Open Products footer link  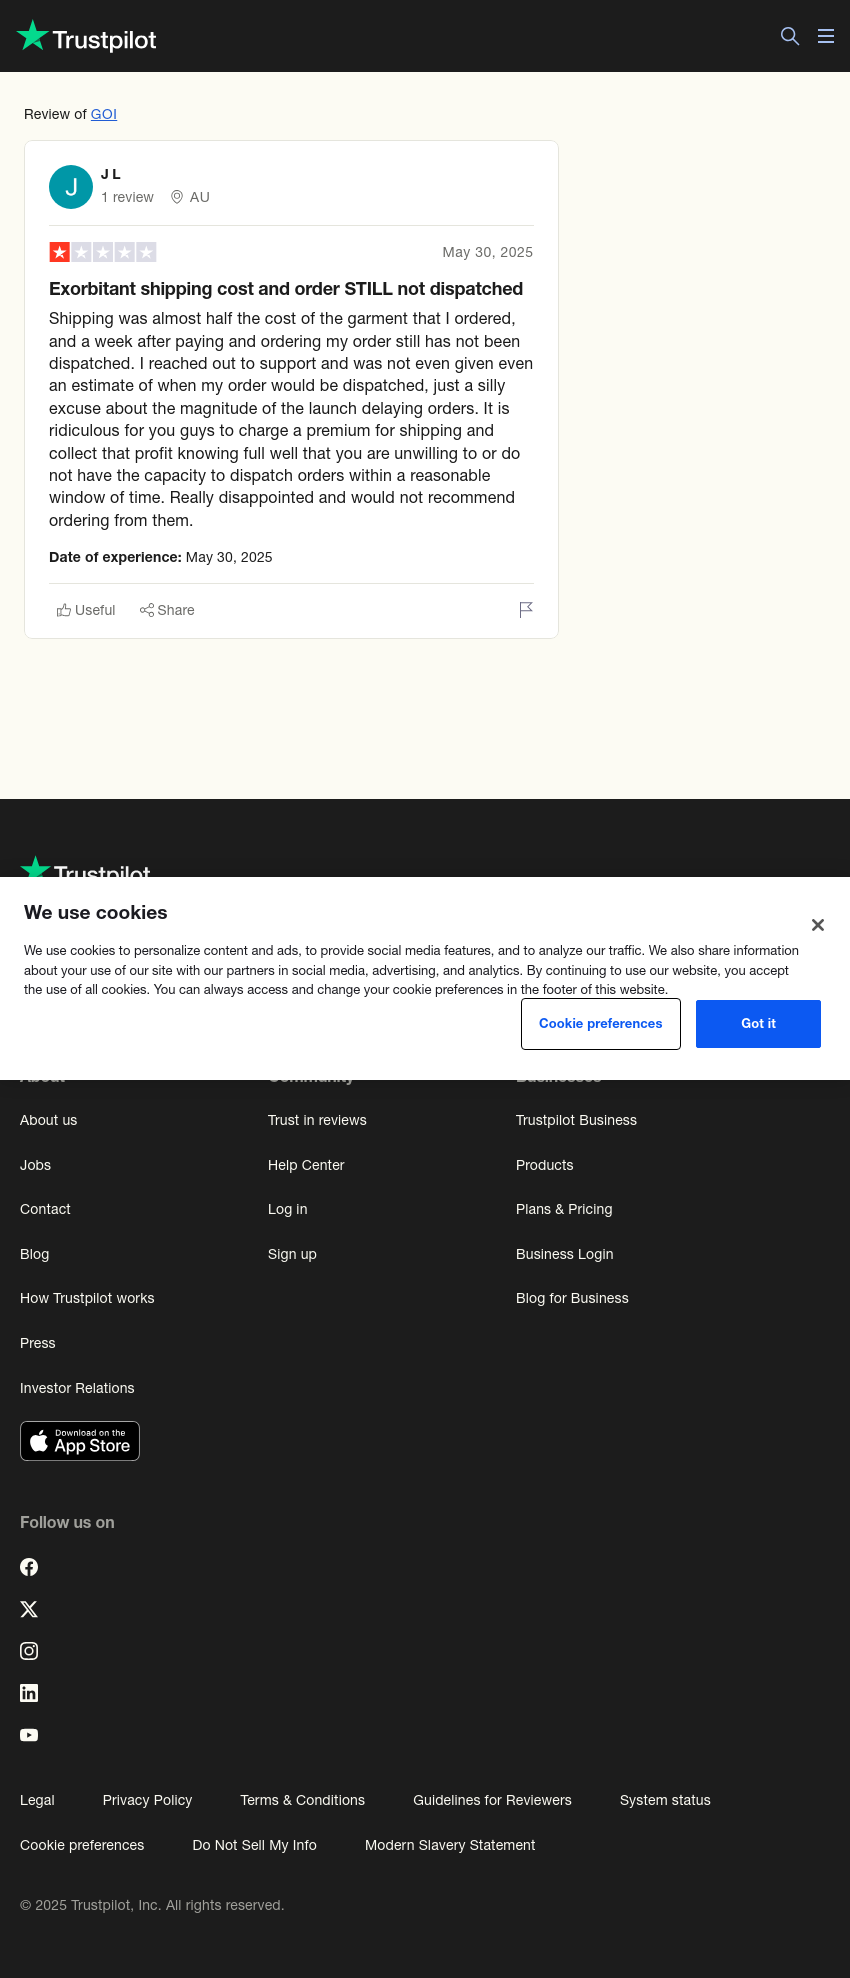tap(544, 1165)
